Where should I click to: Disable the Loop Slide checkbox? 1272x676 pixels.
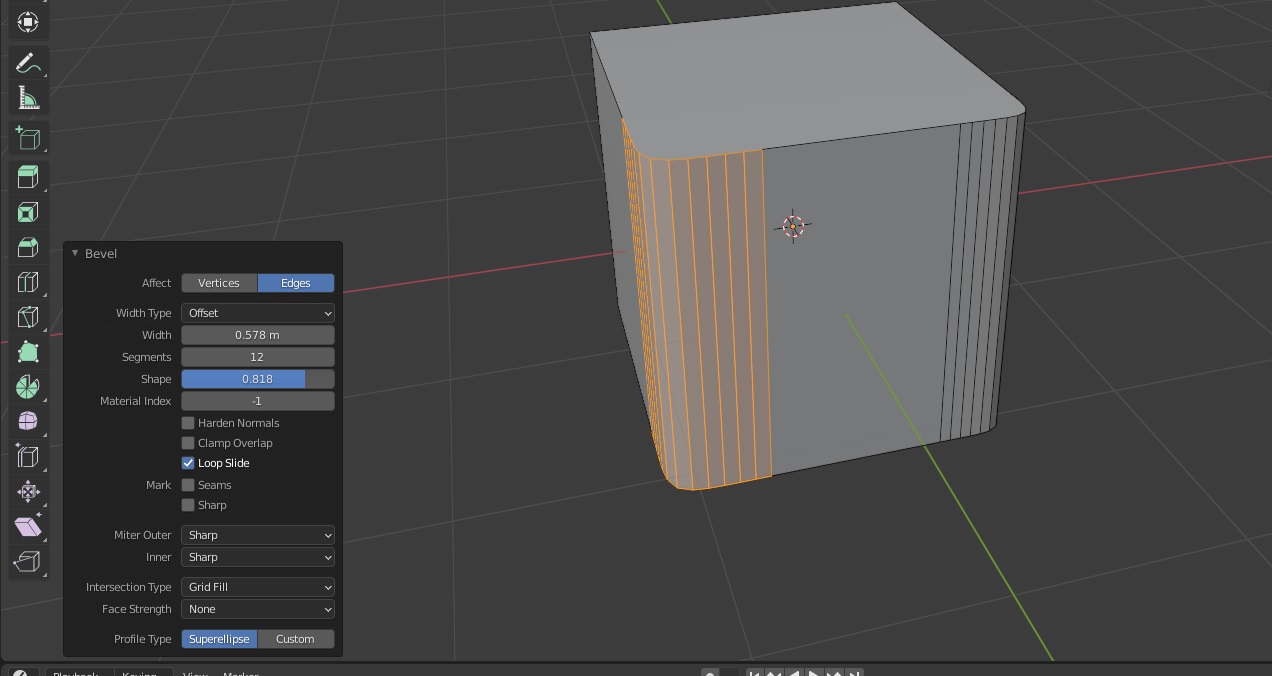click(x=188, y=463)
